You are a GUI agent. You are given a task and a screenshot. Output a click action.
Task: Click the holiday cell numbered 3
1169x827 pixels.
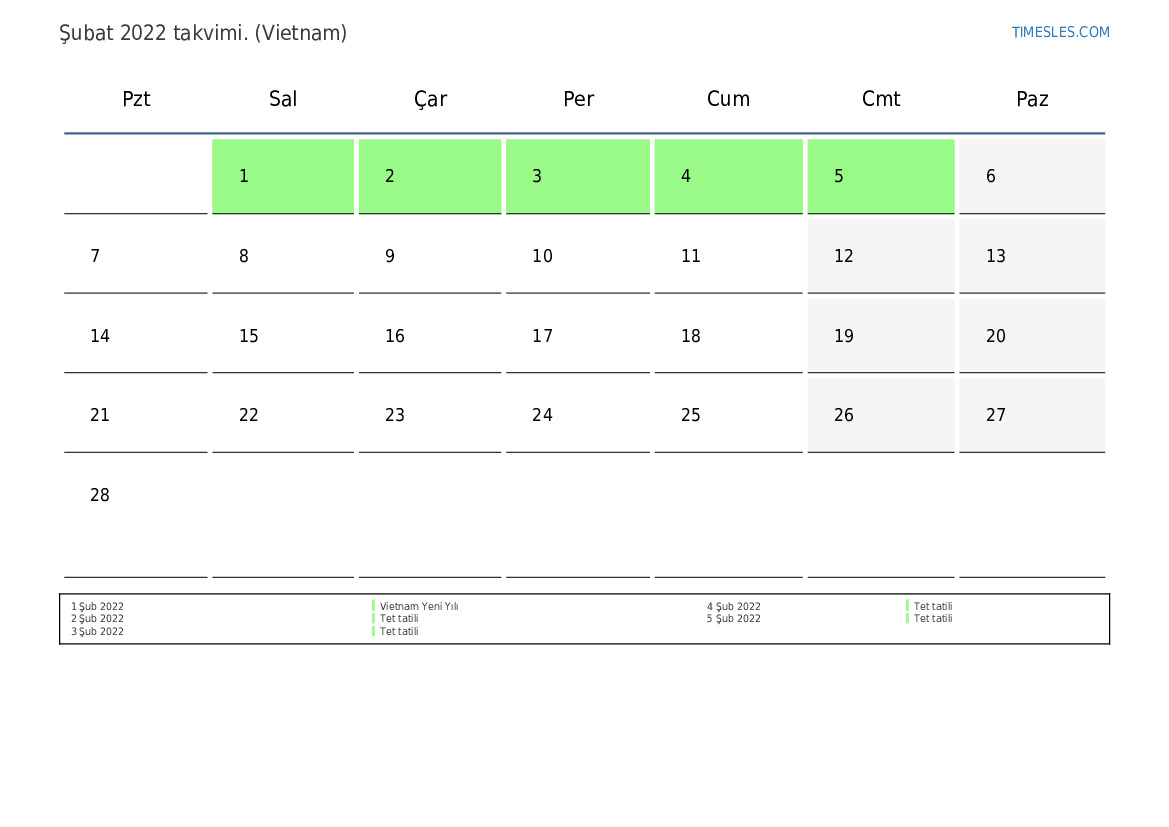click(x=578, y=176)
